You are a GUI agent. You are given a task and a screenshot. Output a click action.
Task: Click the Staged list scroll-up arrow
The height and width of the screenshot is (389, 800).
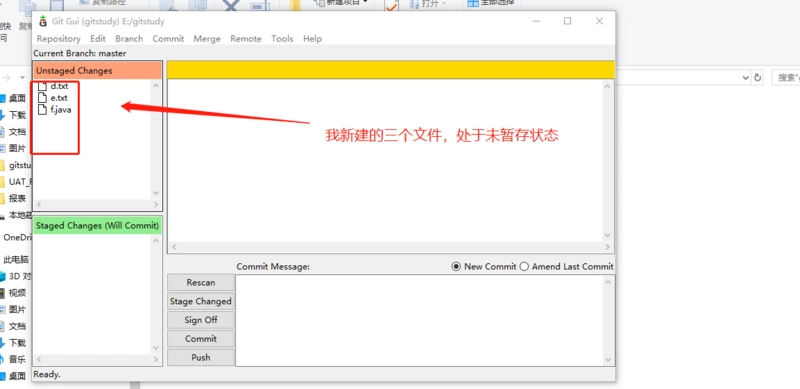click(156, 240)
